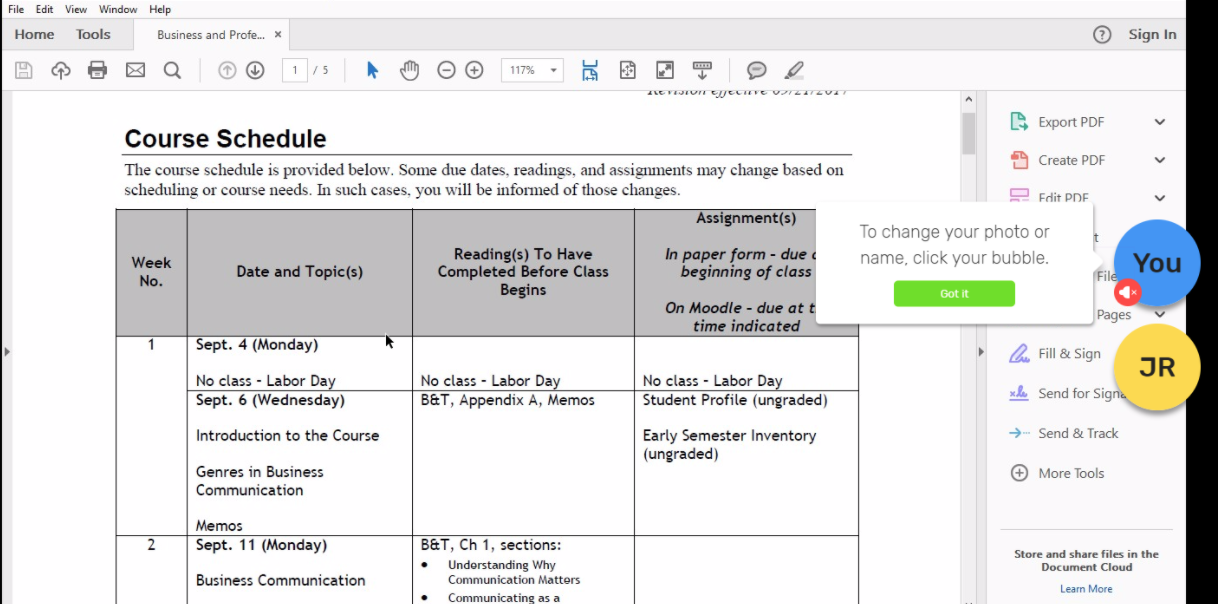Viewport: 1218px width, 608px height.
Task: Click the Sept. 11 (Monday) cell text
Action: pos(261,545)
